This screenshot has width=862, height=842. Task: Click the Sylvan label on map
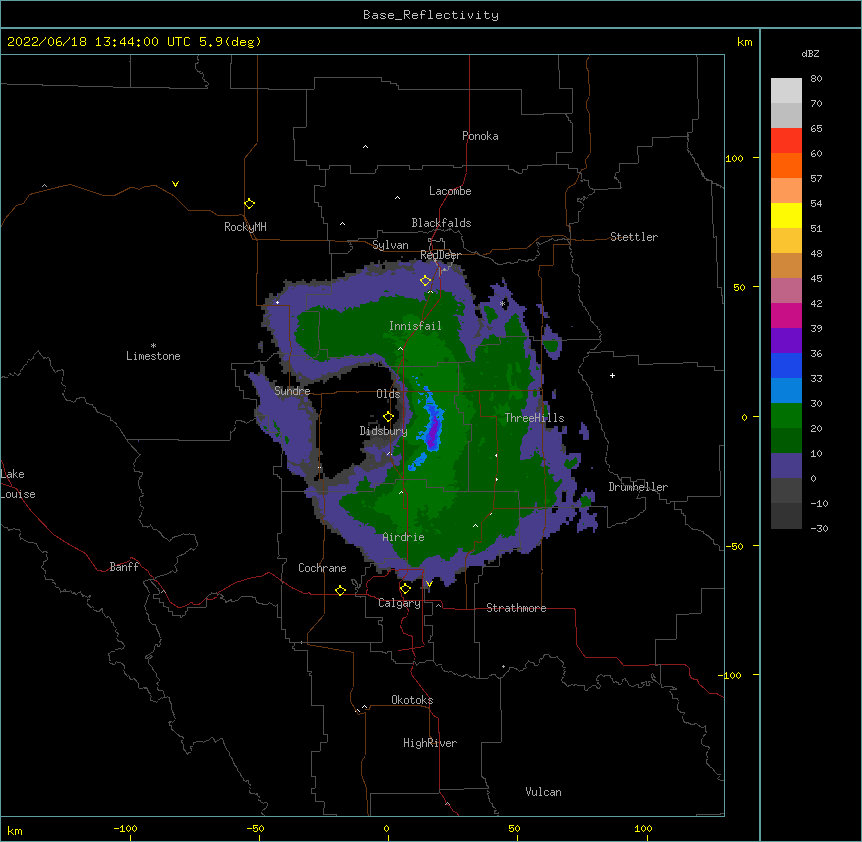390,245
